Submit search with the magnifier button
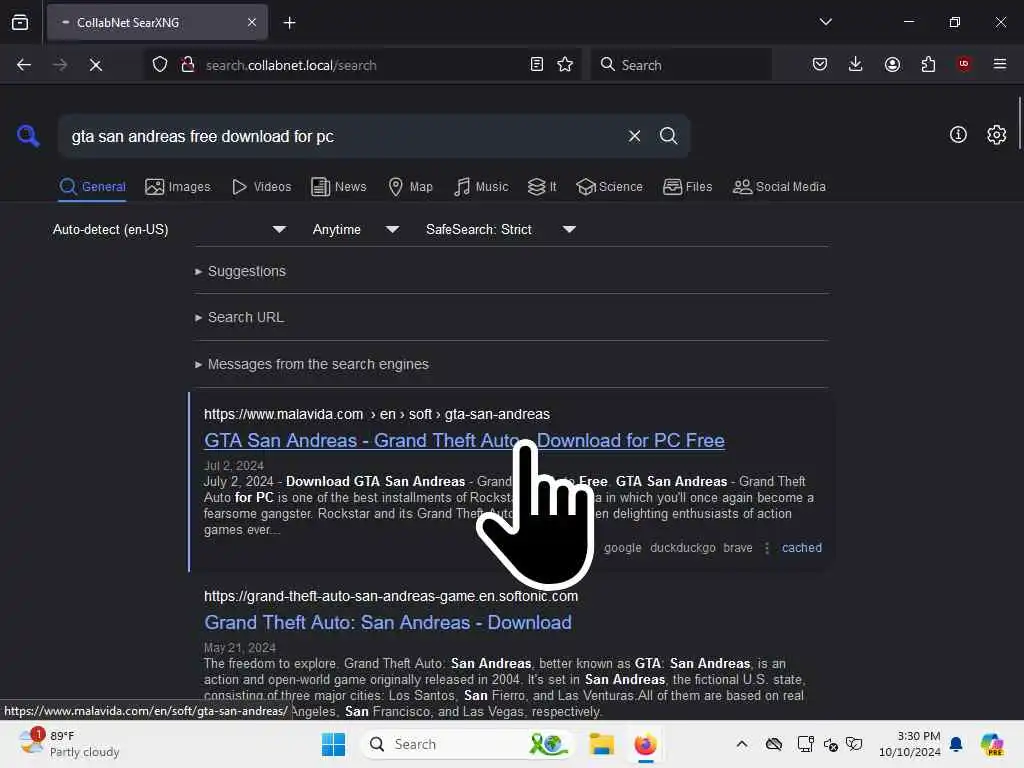 668,136
